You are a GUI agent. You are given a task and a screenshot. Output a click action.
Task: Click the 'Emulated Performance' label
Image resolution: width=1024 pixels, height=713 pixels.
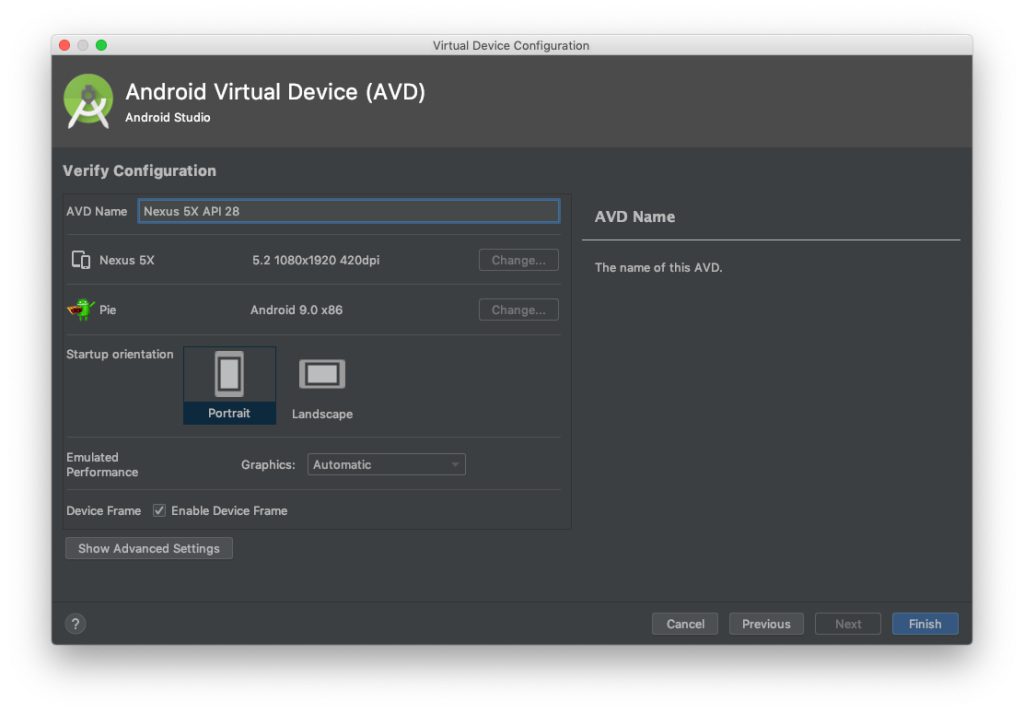(102, 464)
